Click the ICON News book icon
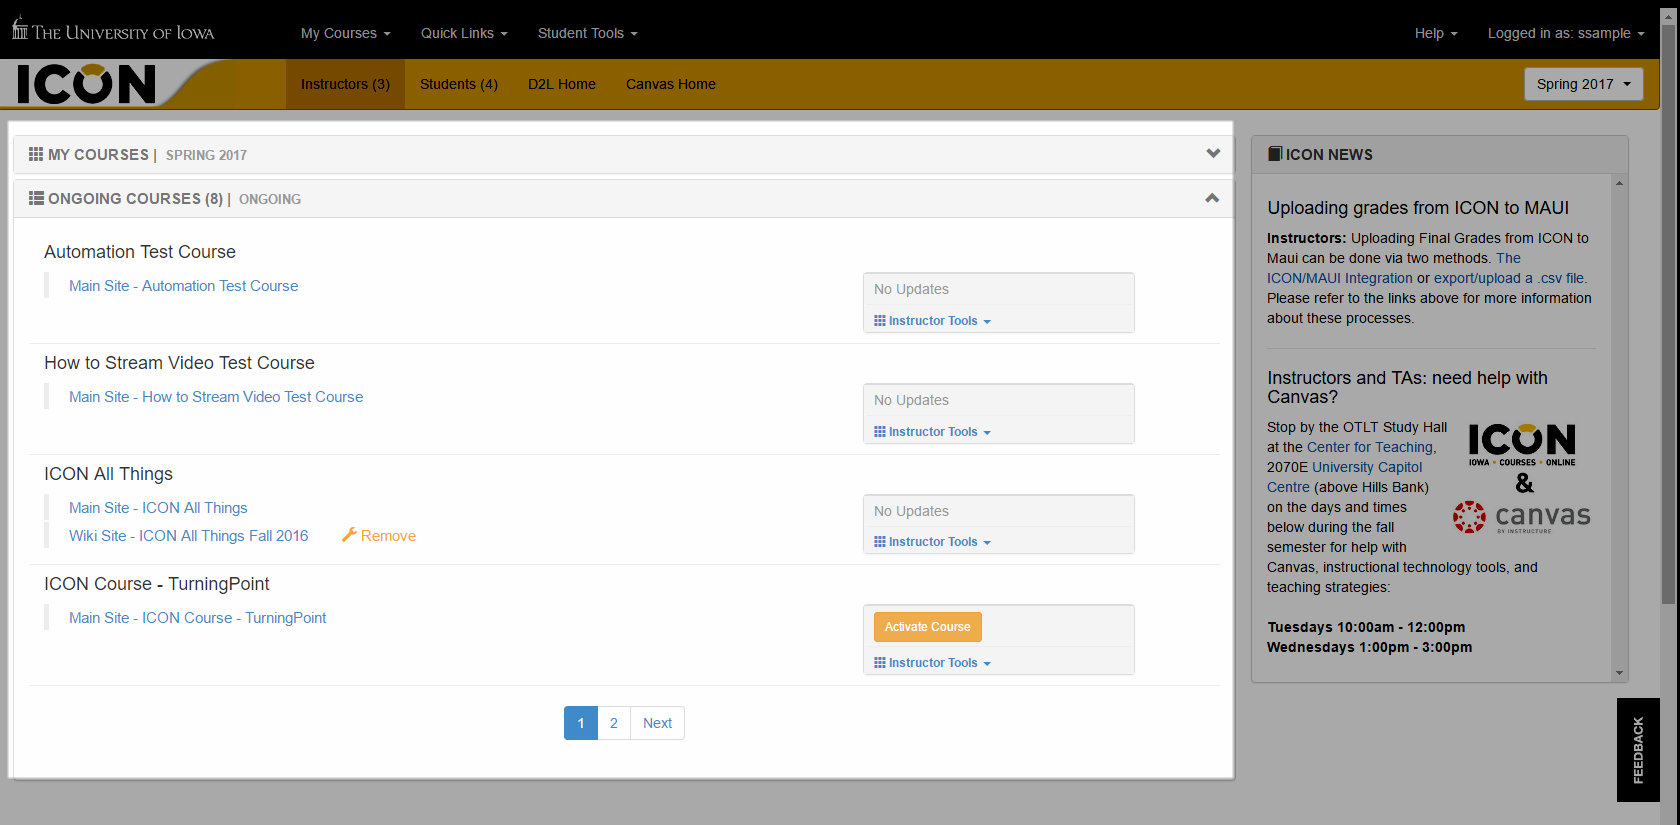The width and height of the screenshot is (1680, 825). click(x=1275, y=154)
